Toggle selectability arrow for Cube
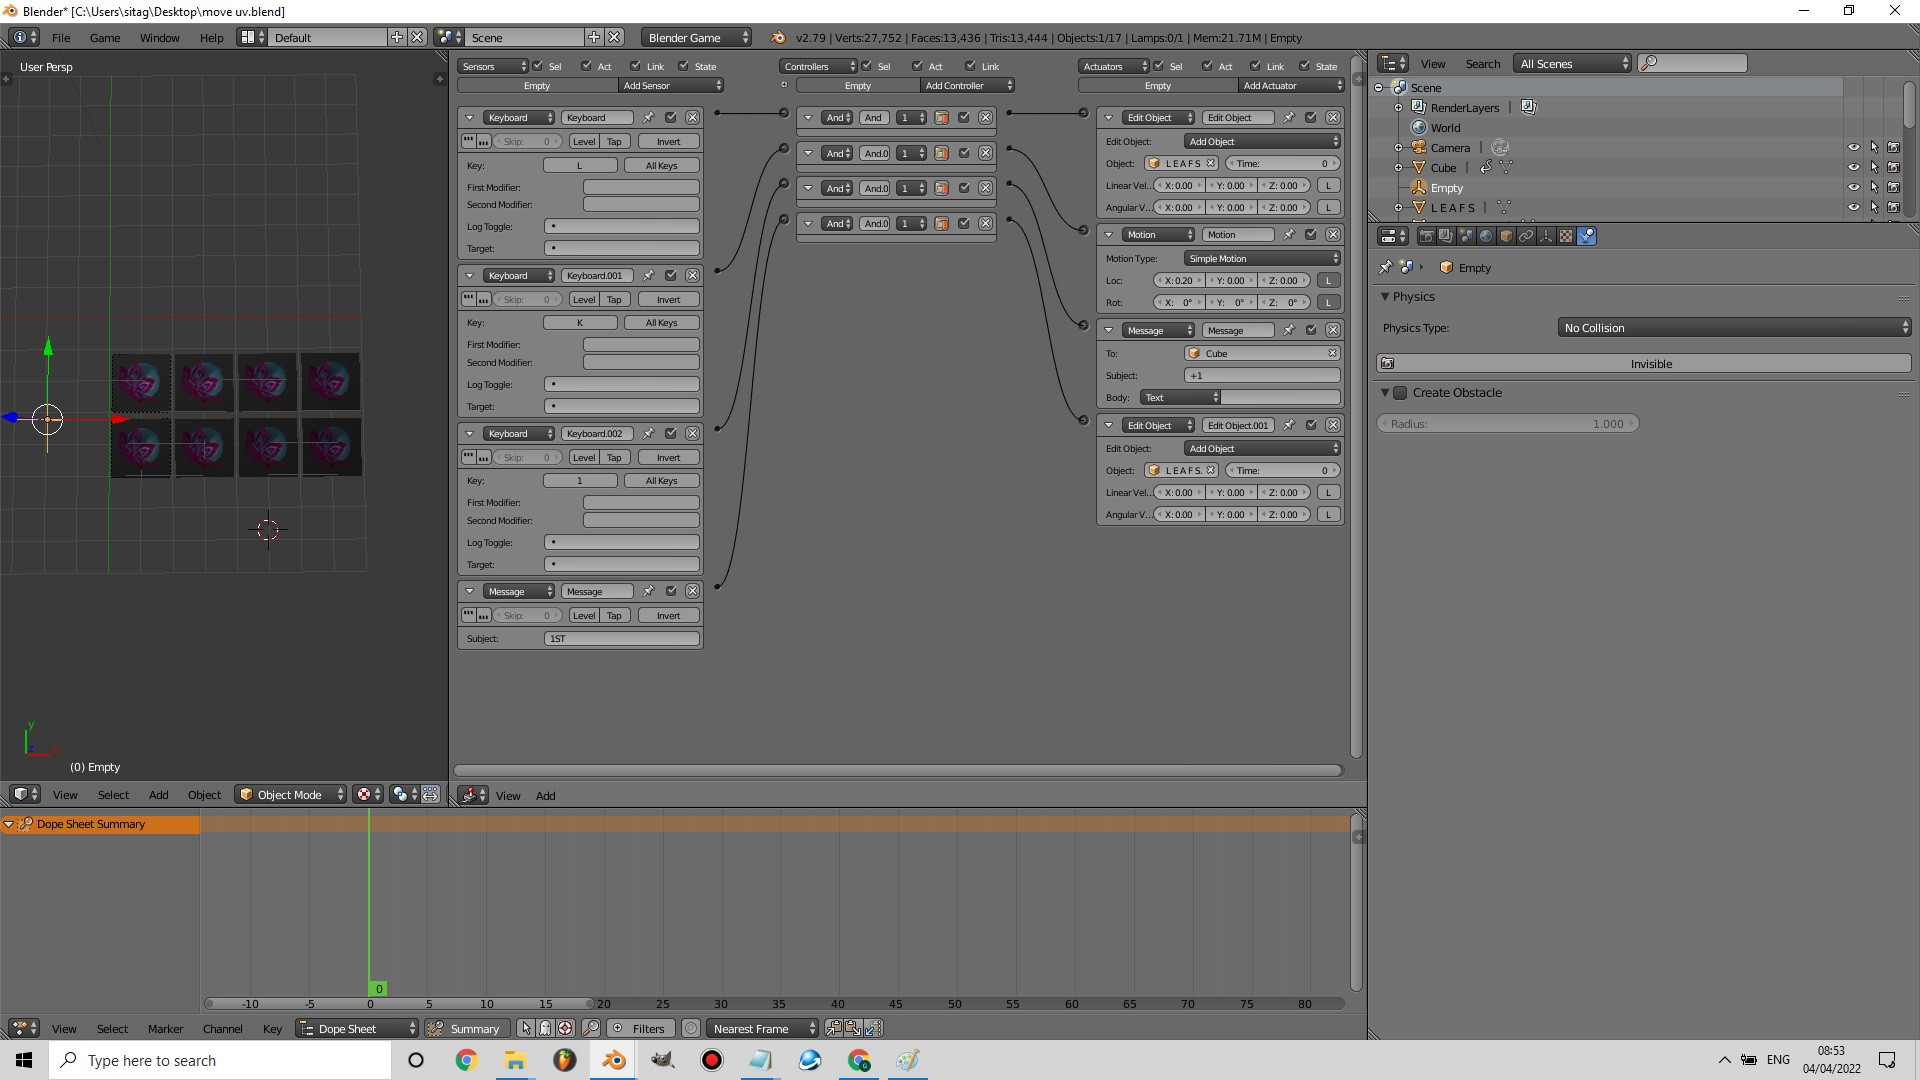This screenshot has height=1080, width=1920. coord(1874,167)
